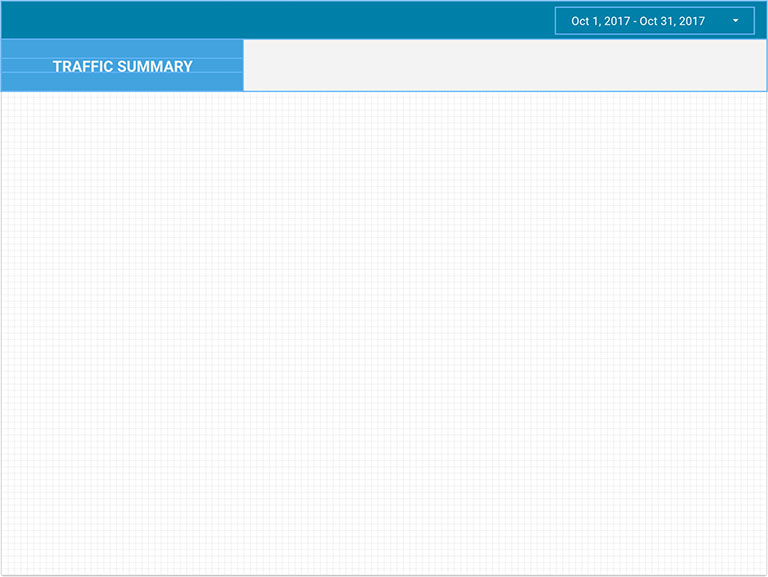768x577 pixels.
Task: Click the word TRAFFIC in the title
Action: coord(83,67)
